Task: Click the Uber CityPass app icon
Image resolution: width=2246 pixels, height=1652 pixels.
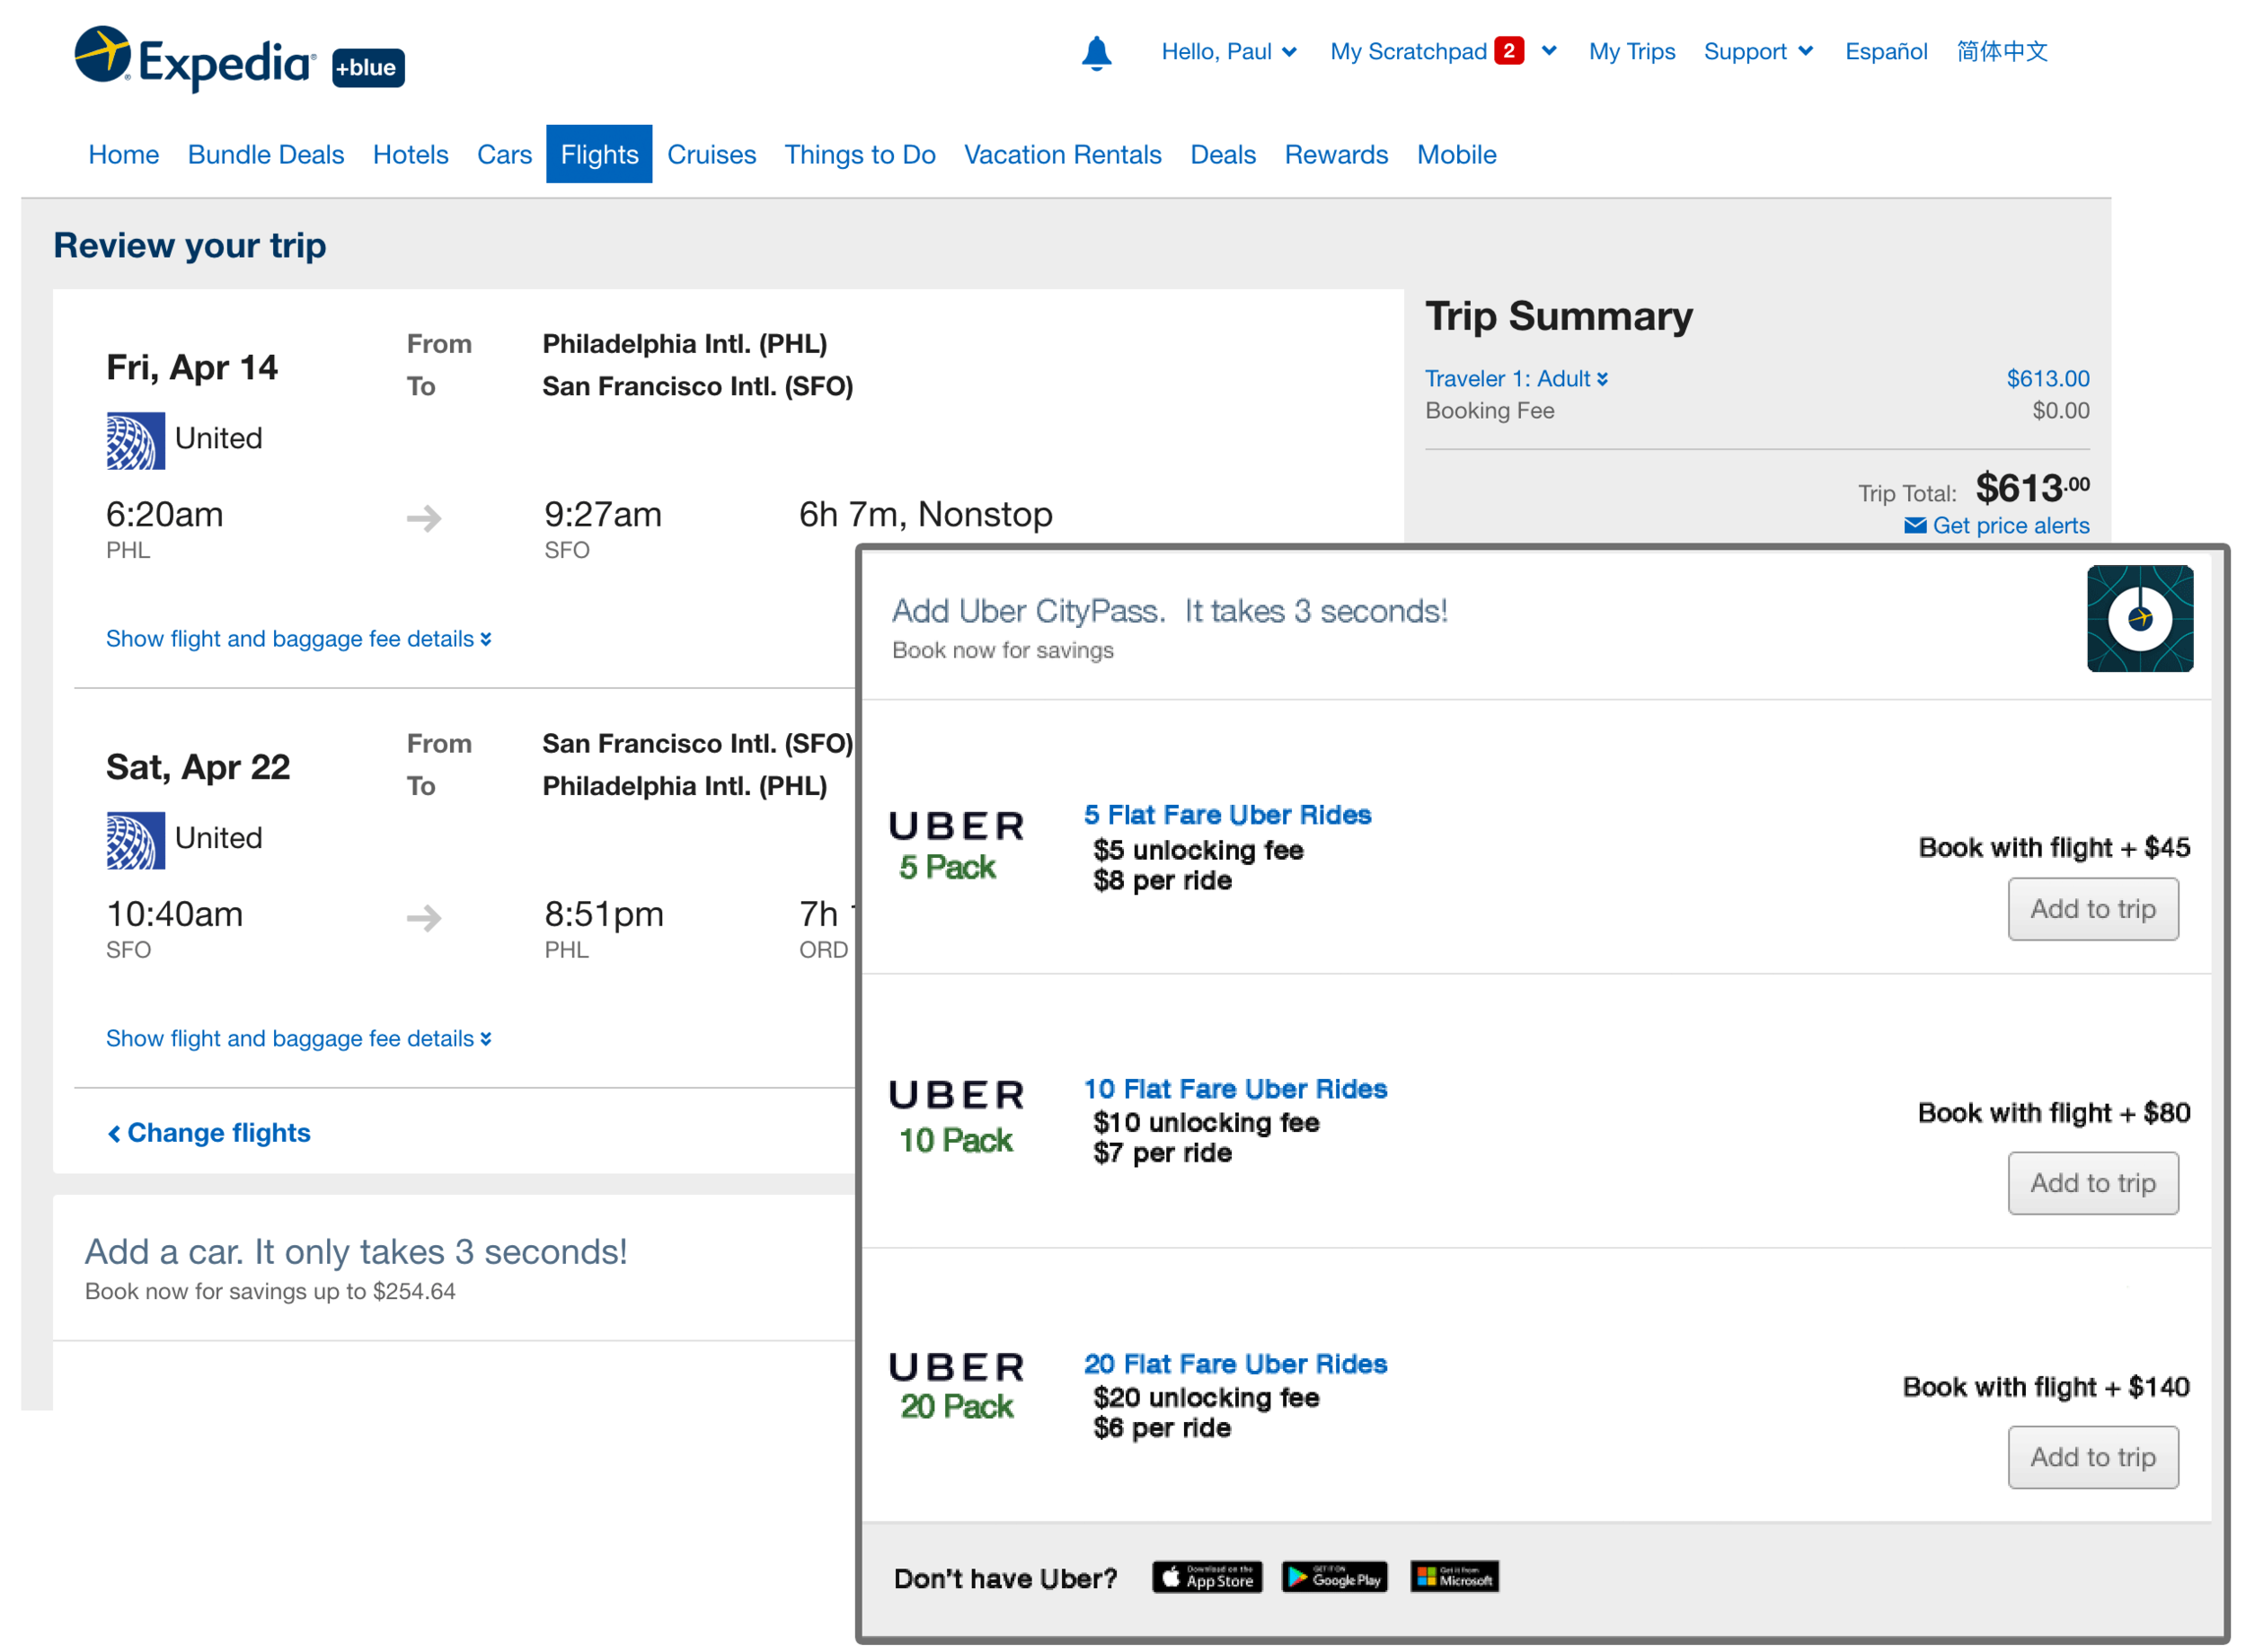Action: coord(2138,618)
